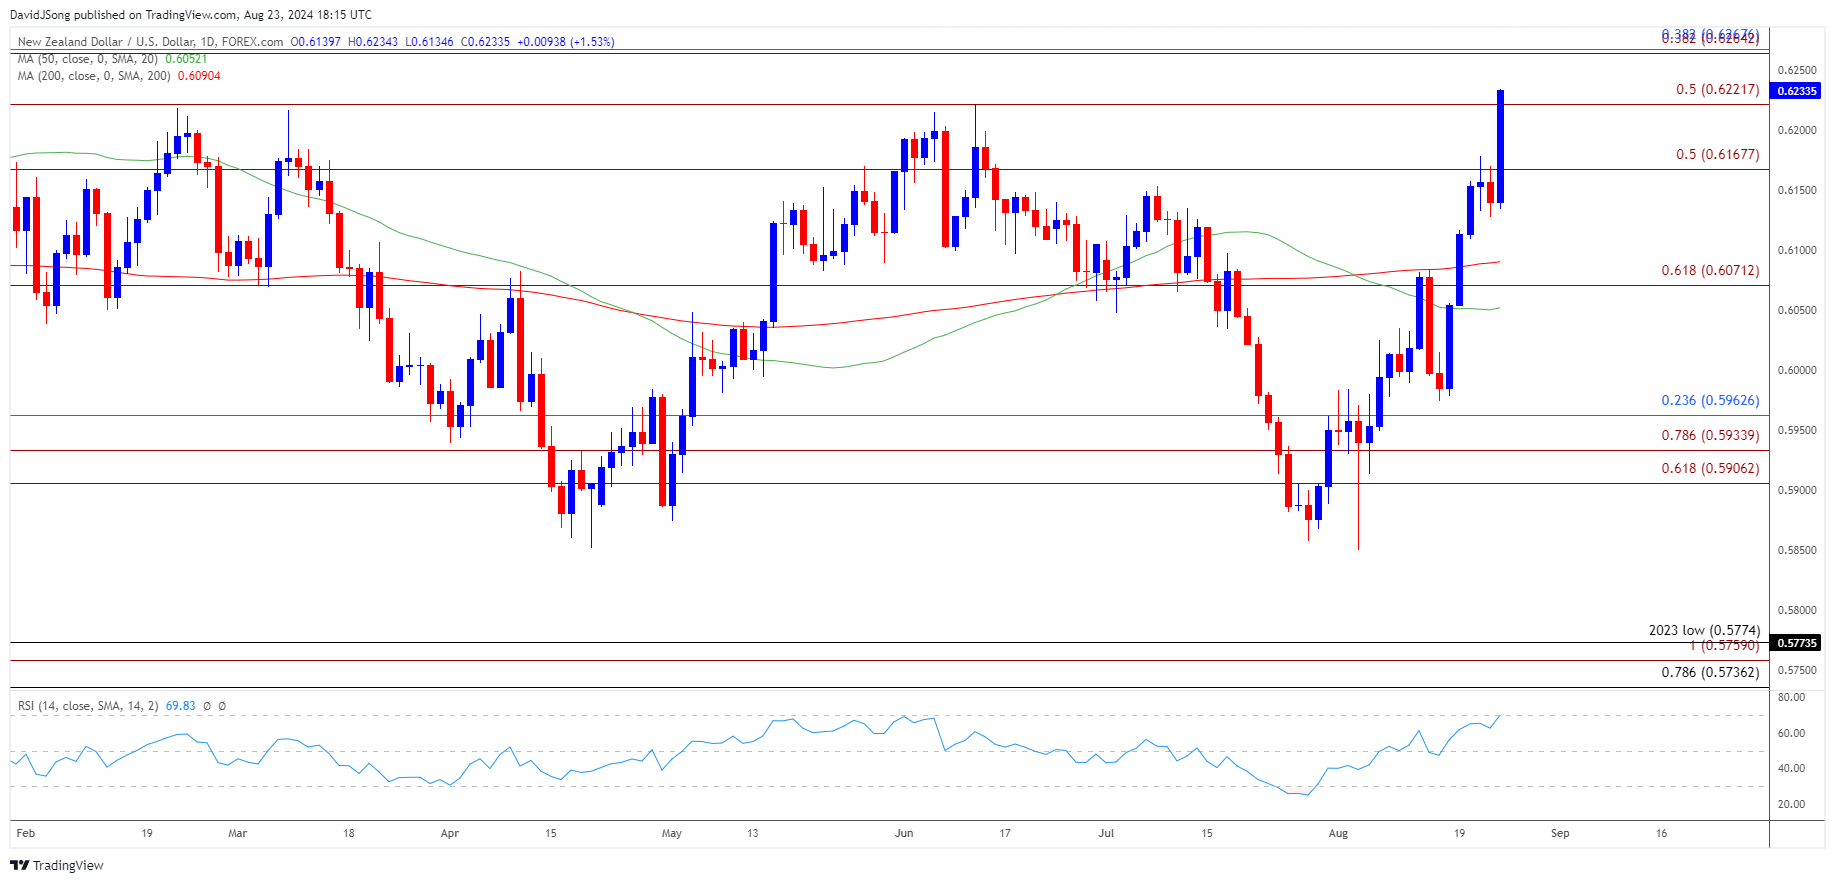The image size is (1835, 883).
Task: Click the Feb label on time axis
Action: point(26,834)
